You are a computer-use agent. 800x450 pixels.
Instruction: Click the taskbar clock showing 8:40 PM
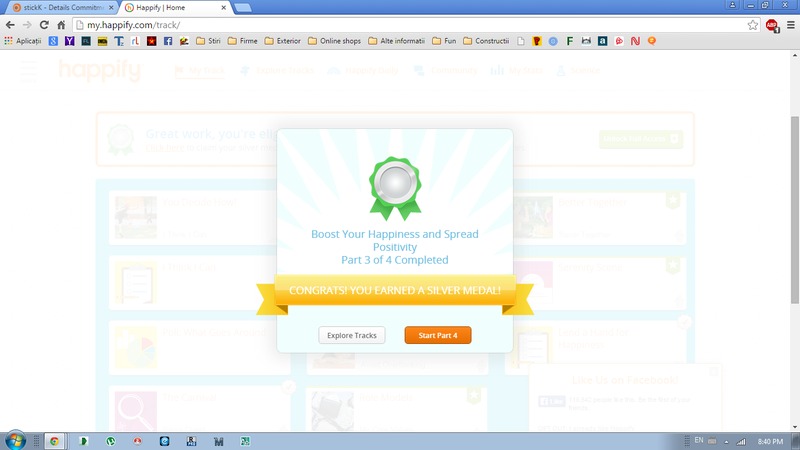pyautogui.click(x=770, y=441)
